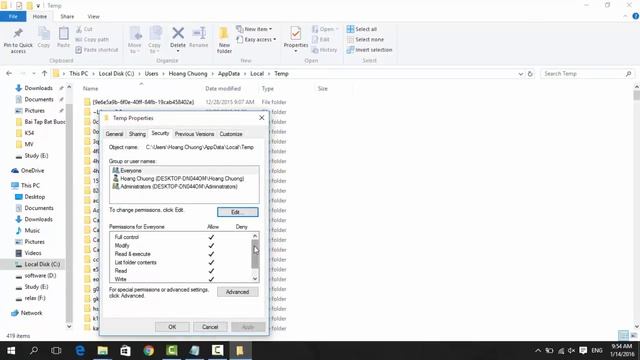
Task: Click Cancel in Temp Properties
Action: [x=210, y=327]
